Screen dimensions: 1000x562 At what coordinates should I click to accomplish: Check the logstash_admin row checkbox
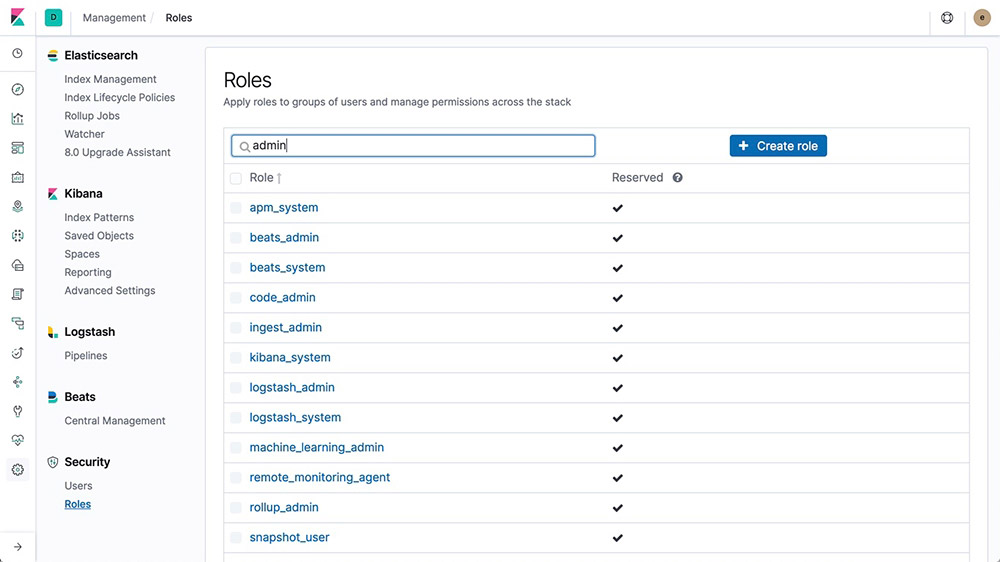point(236,388)
